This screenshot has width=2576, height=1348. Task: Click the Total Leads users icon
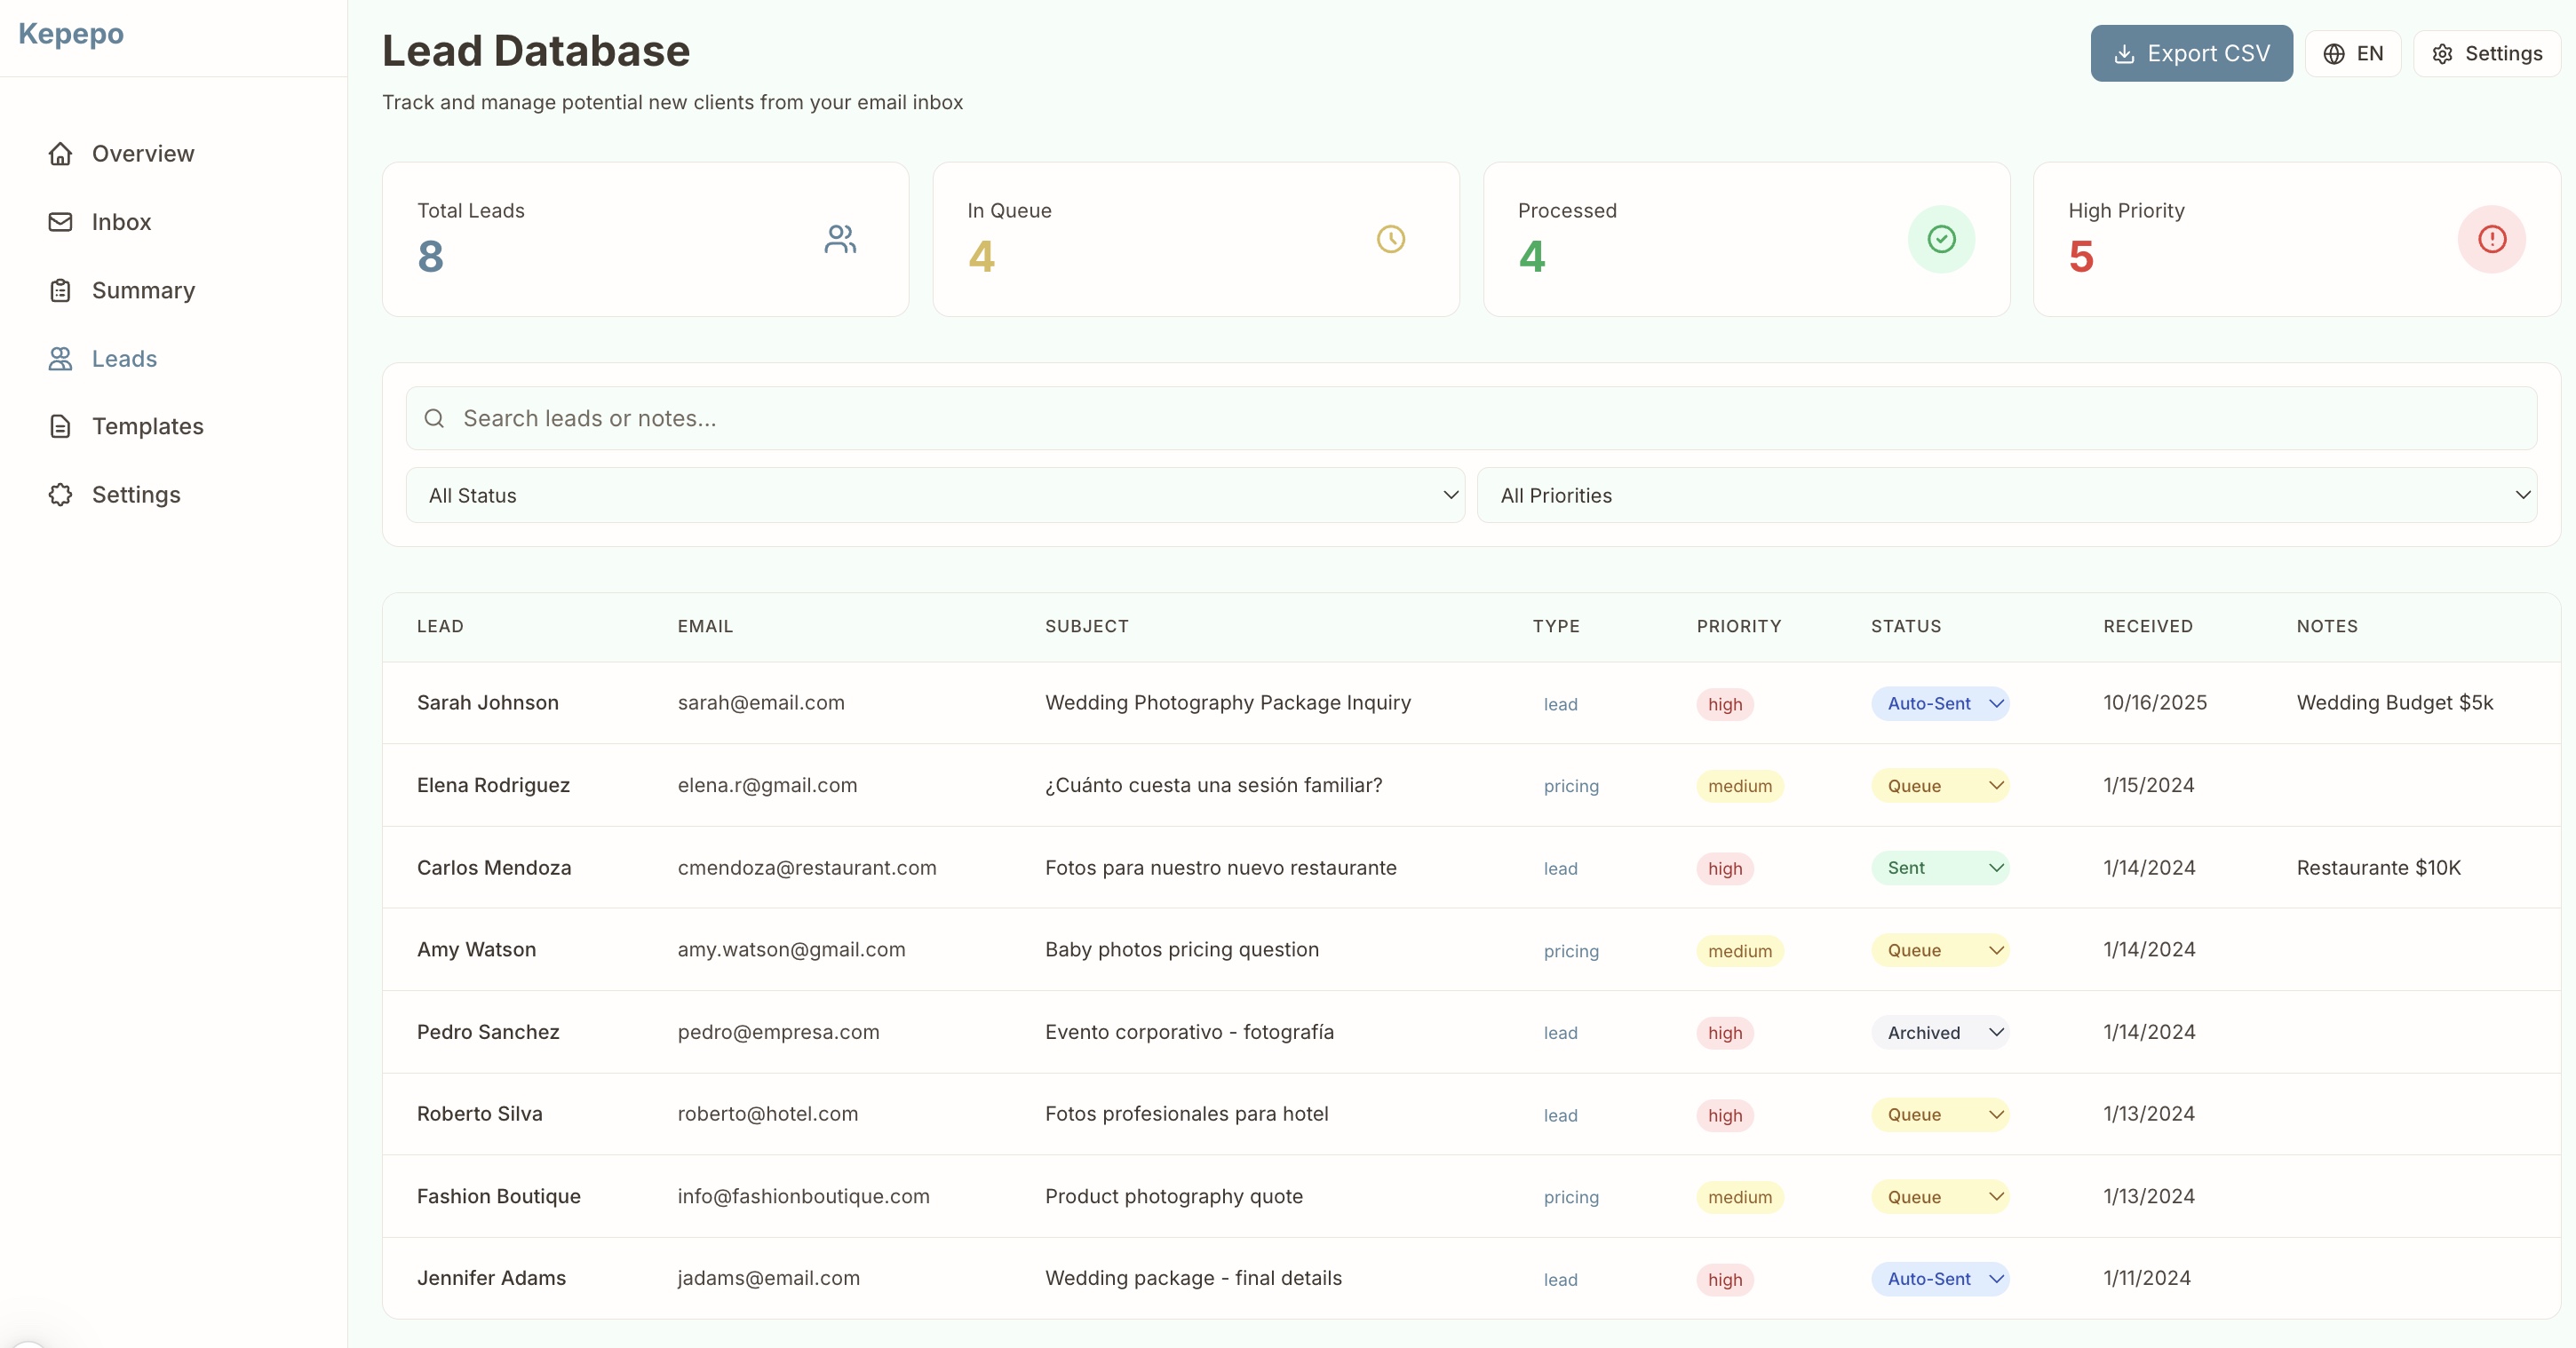coord(840,239)
